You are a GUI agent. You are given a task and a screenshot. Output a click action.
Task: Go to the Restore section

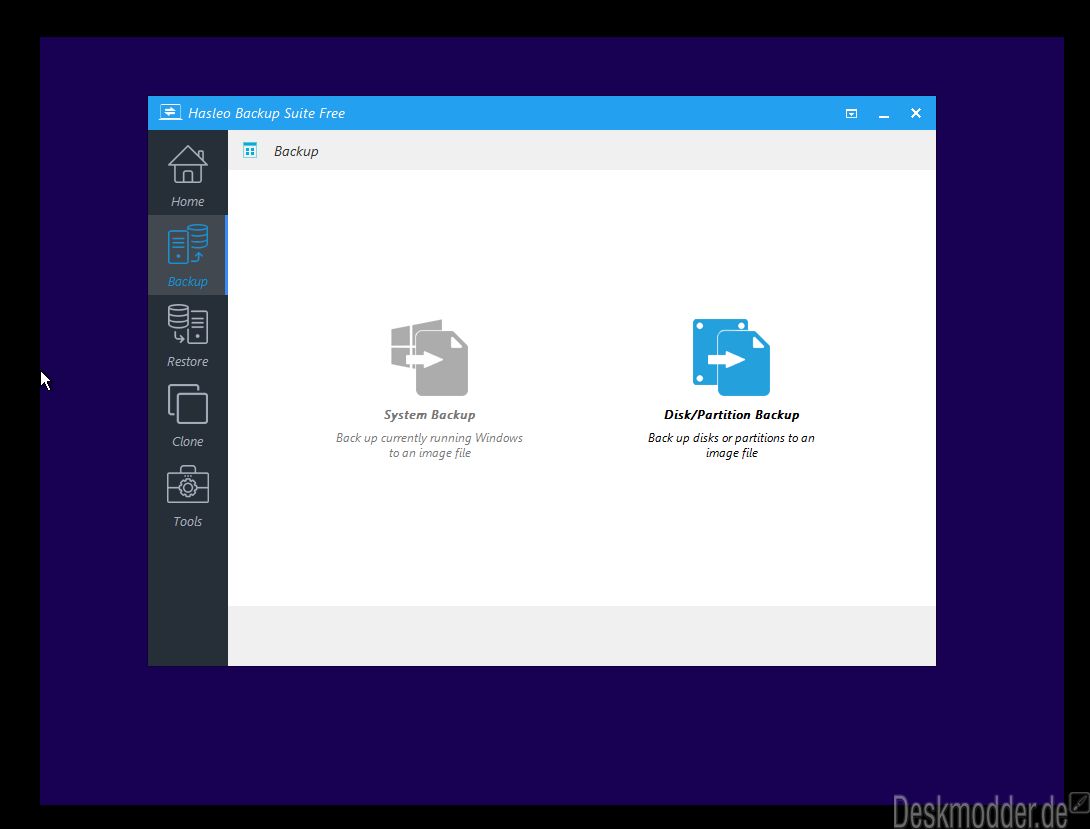coord(188,336)
